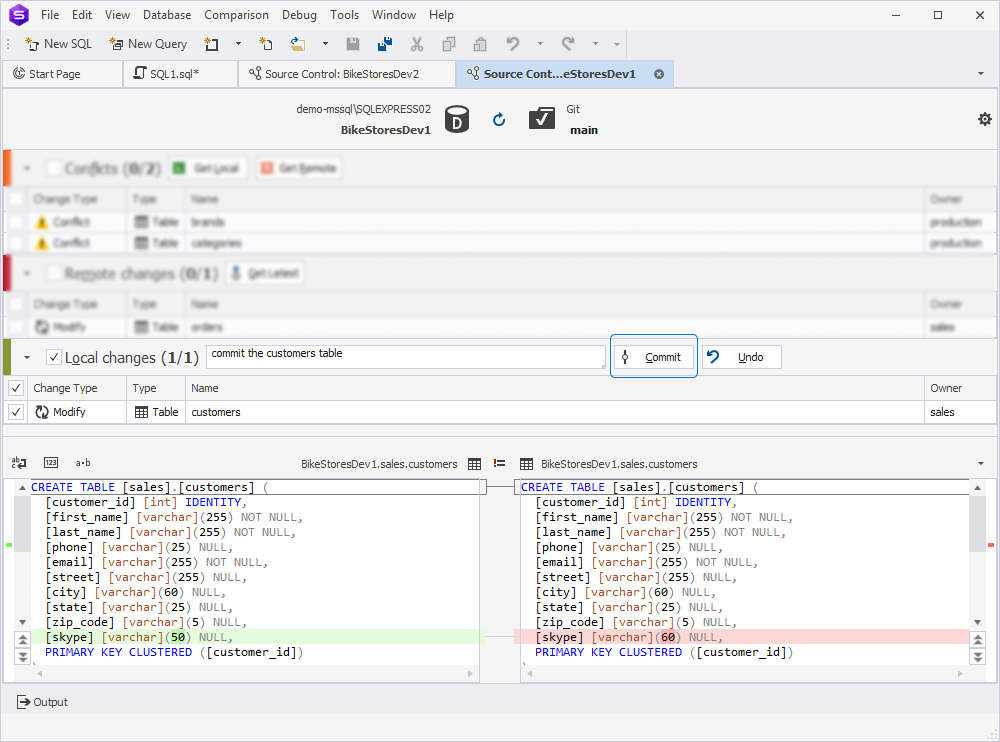Open the Comparison menu
1000x742 pixels.
(x=236, y=15)
